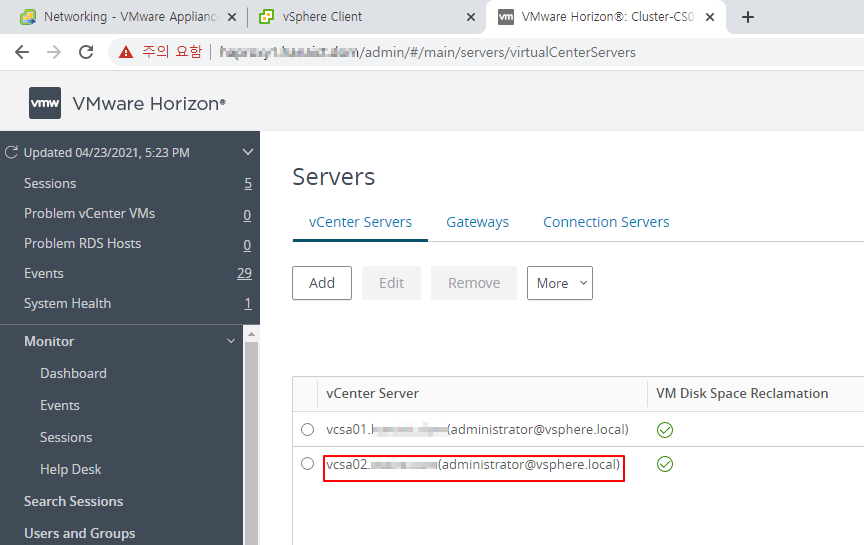Viewport: 864px width, 545px height.
Task: Click the Edit button
Action: (x=391, y=283)
